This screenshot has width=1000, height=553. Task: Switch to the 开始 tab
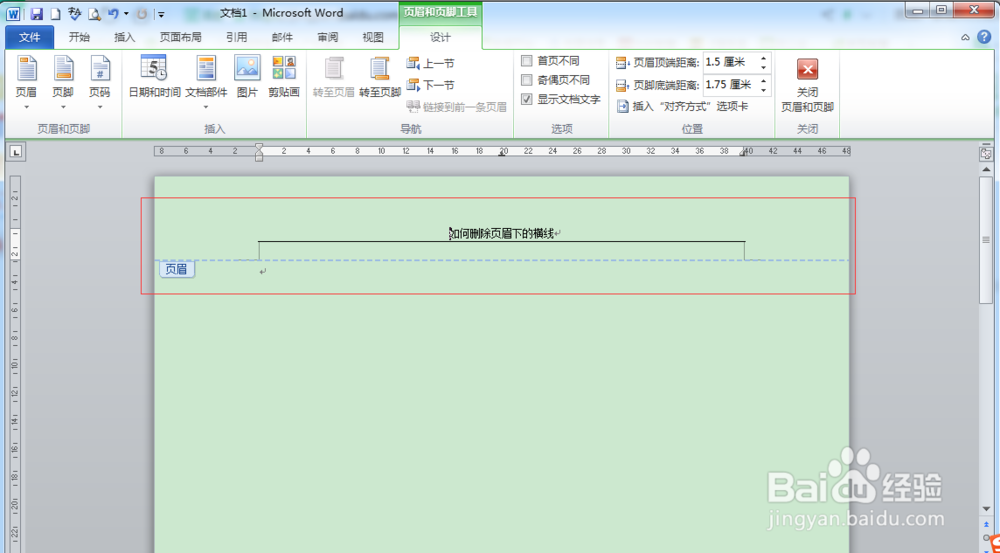click(x=79, y=38)
